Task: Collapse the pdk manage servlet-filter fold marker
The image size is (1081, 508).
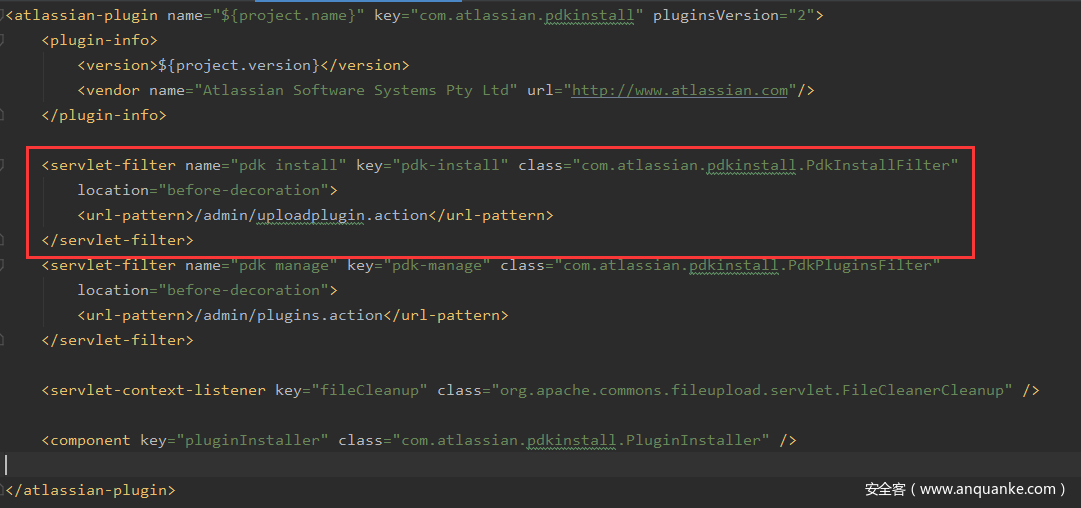Action: pos(2,265)
